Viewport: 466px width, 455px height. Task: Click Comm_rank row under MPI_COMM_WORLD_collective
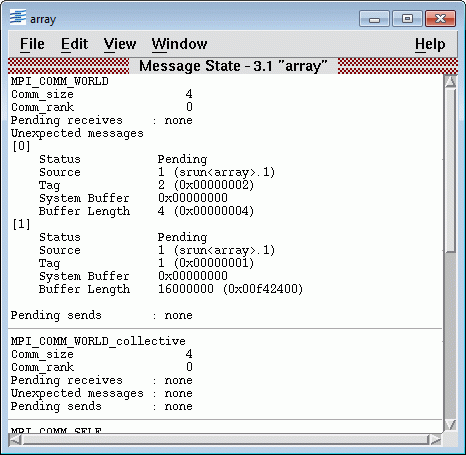pyautogui.click(x=102, y=367)
